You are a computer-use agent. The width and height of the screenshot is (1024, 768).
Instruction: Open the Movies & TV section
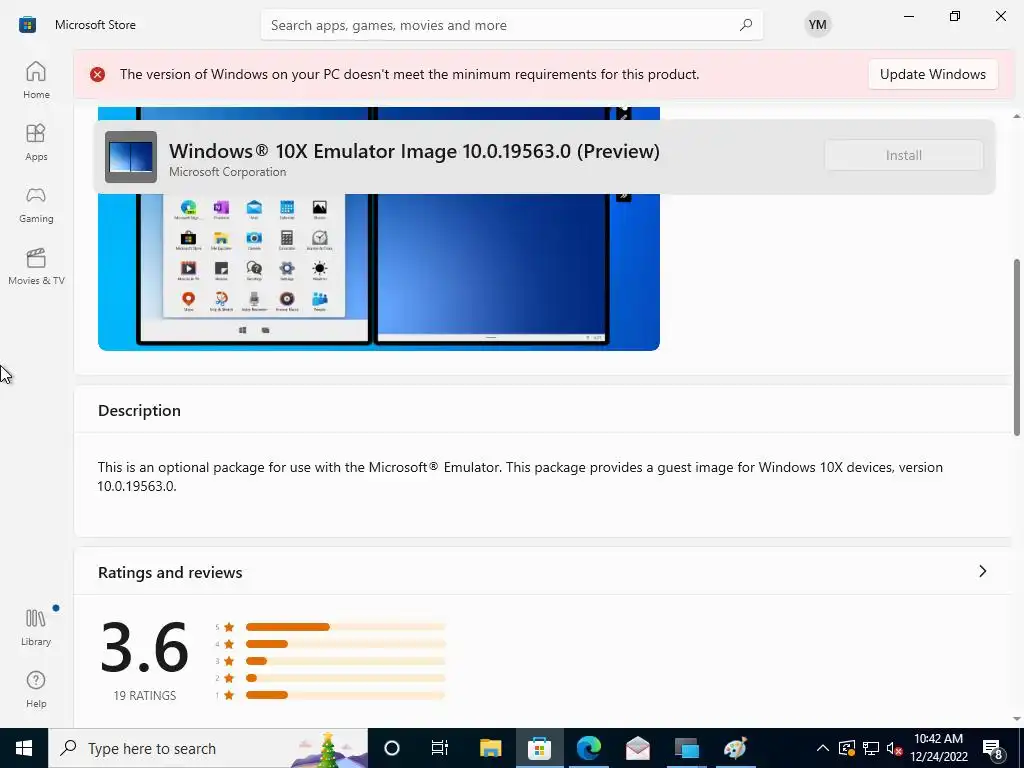point(36,266)
